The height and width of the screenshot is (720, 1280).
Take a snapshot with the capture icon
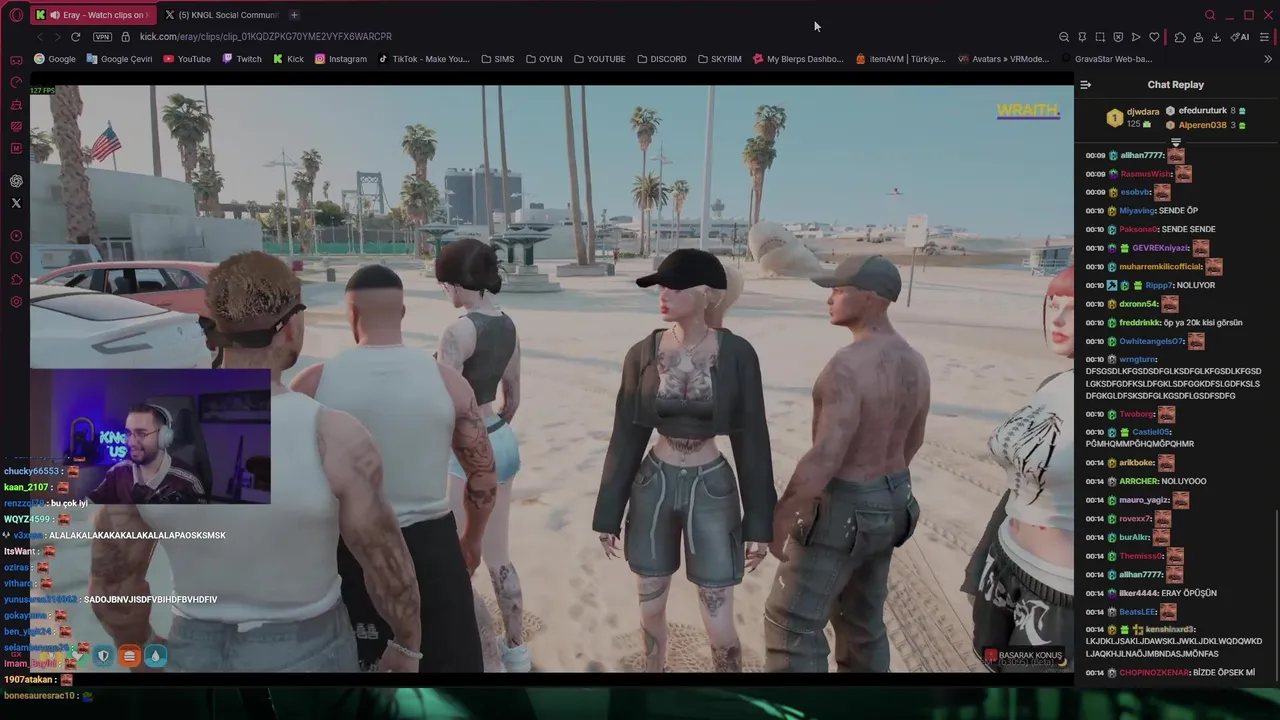point(1100,37)
